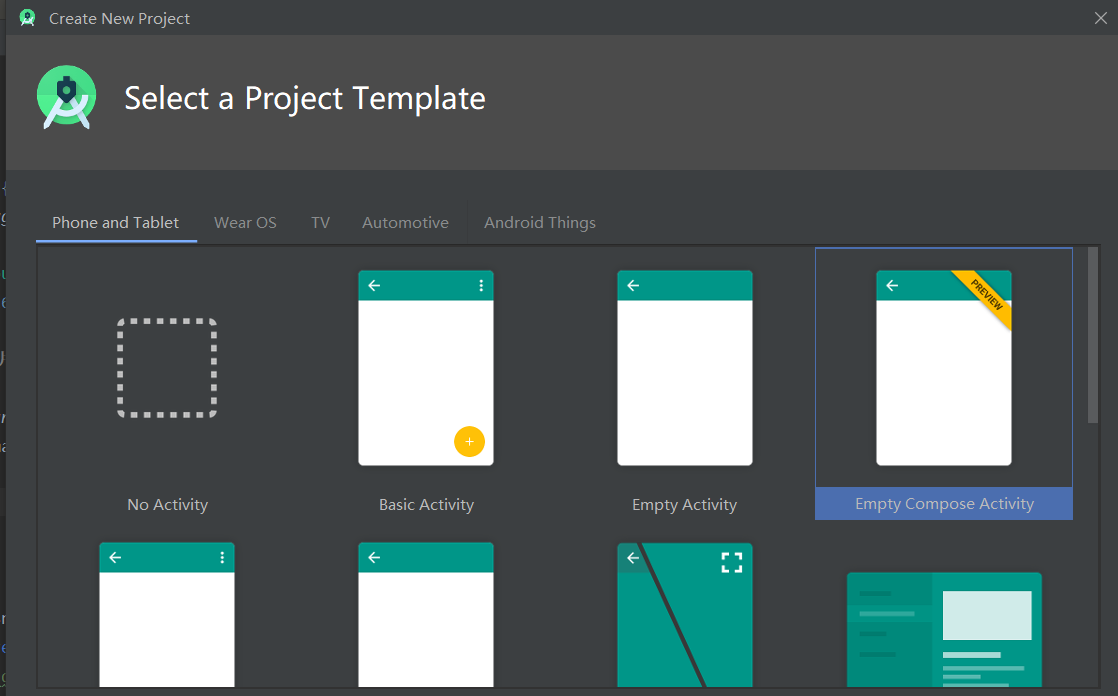Click the No Activity label

click(168, 504)
